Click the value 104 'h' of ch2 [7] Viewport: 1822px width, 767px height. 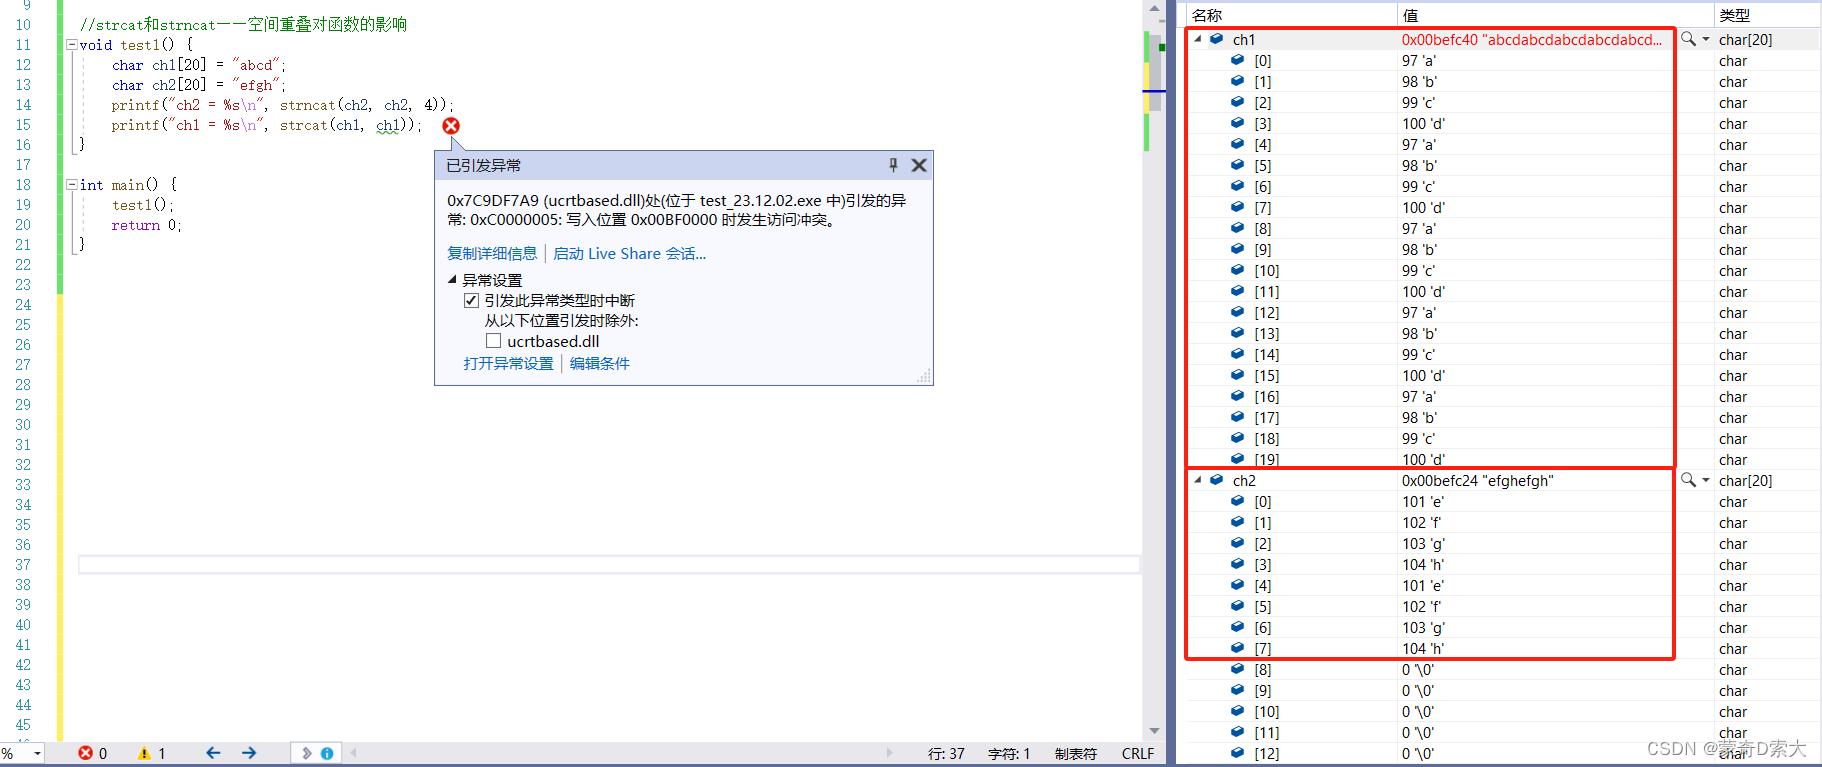tap(1423, 649)
